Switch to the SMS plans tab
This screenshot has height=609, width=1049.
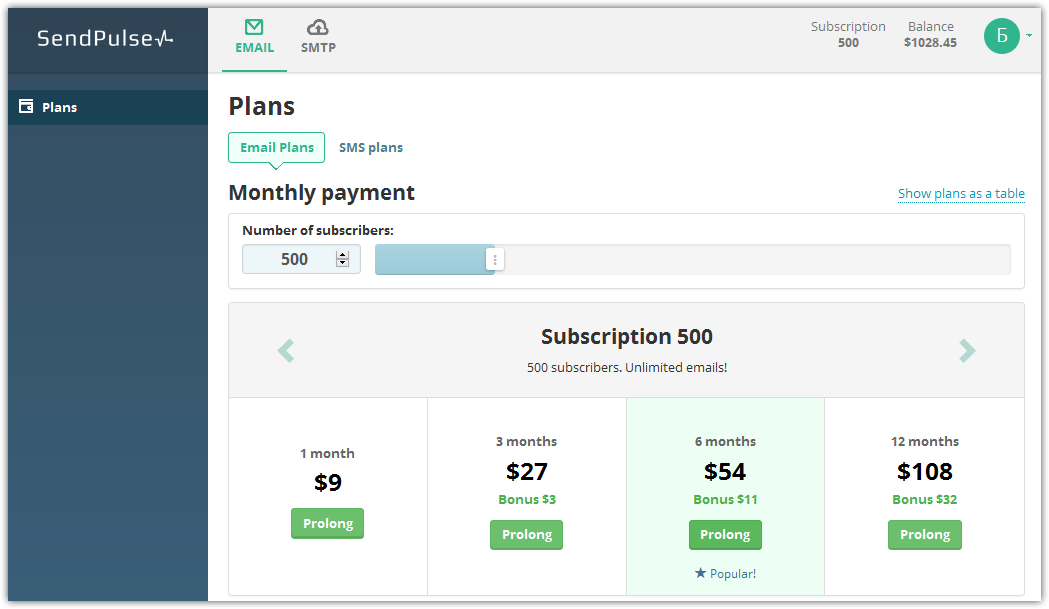371,147
